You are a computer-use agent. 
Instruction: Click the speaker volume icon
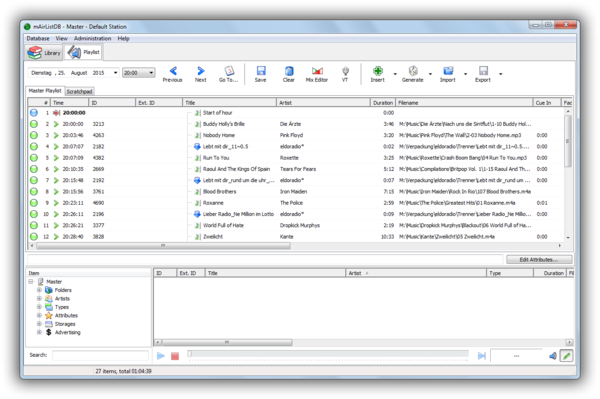click(x=553, y=356)
